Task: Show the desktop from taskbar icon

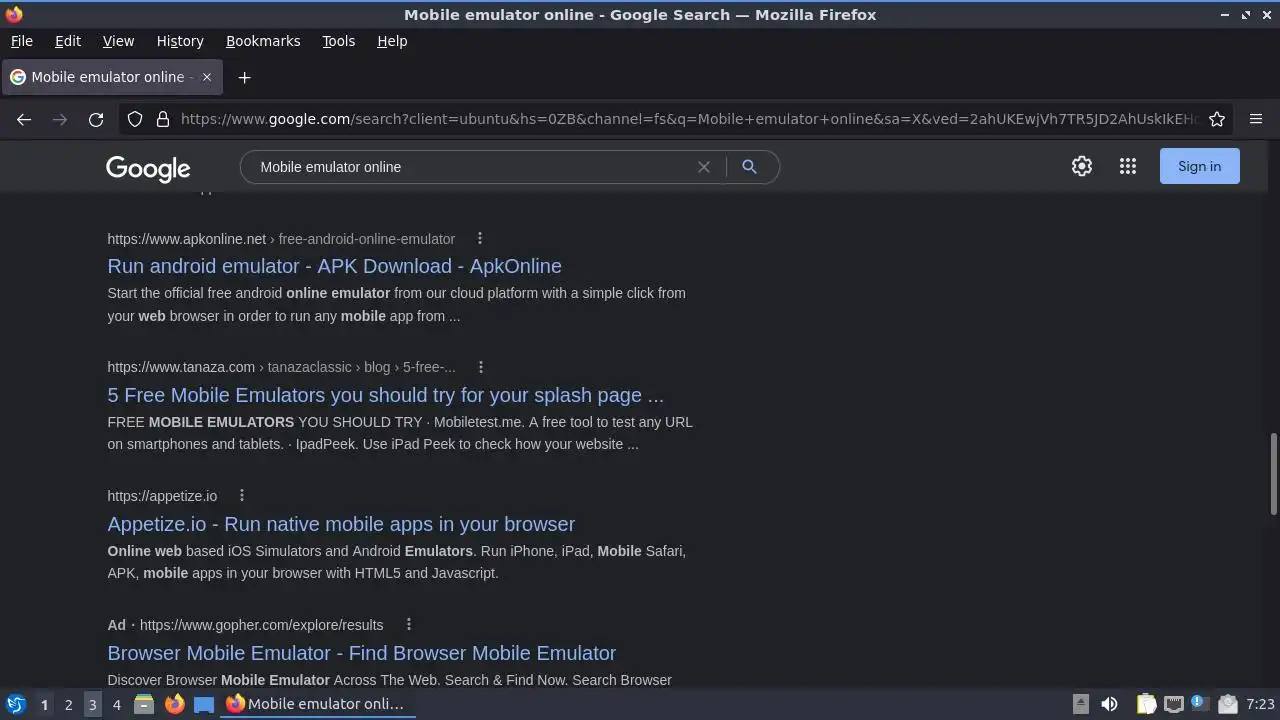Action: coord(204,704)
